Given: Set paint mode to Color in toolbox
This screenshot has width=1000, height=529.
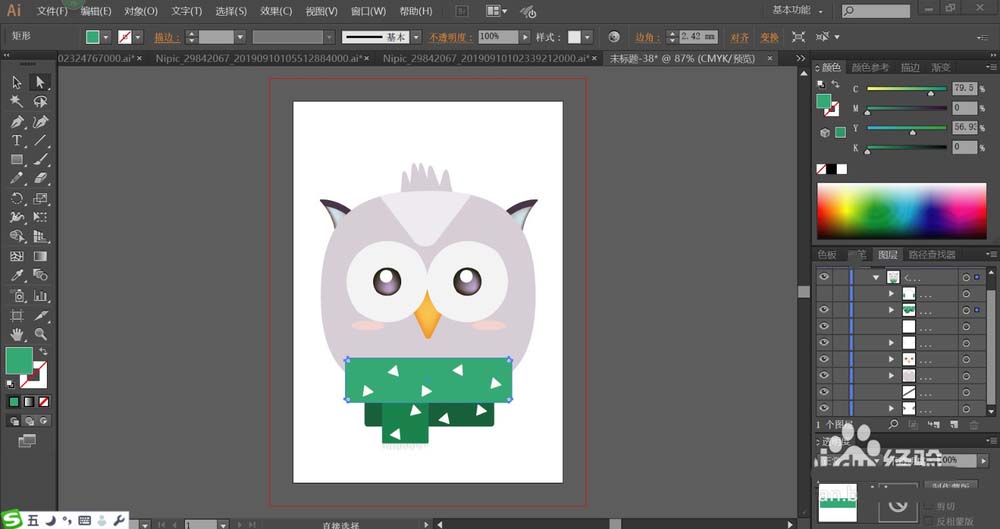Looking at the screenshot, I should coord(14,402).
